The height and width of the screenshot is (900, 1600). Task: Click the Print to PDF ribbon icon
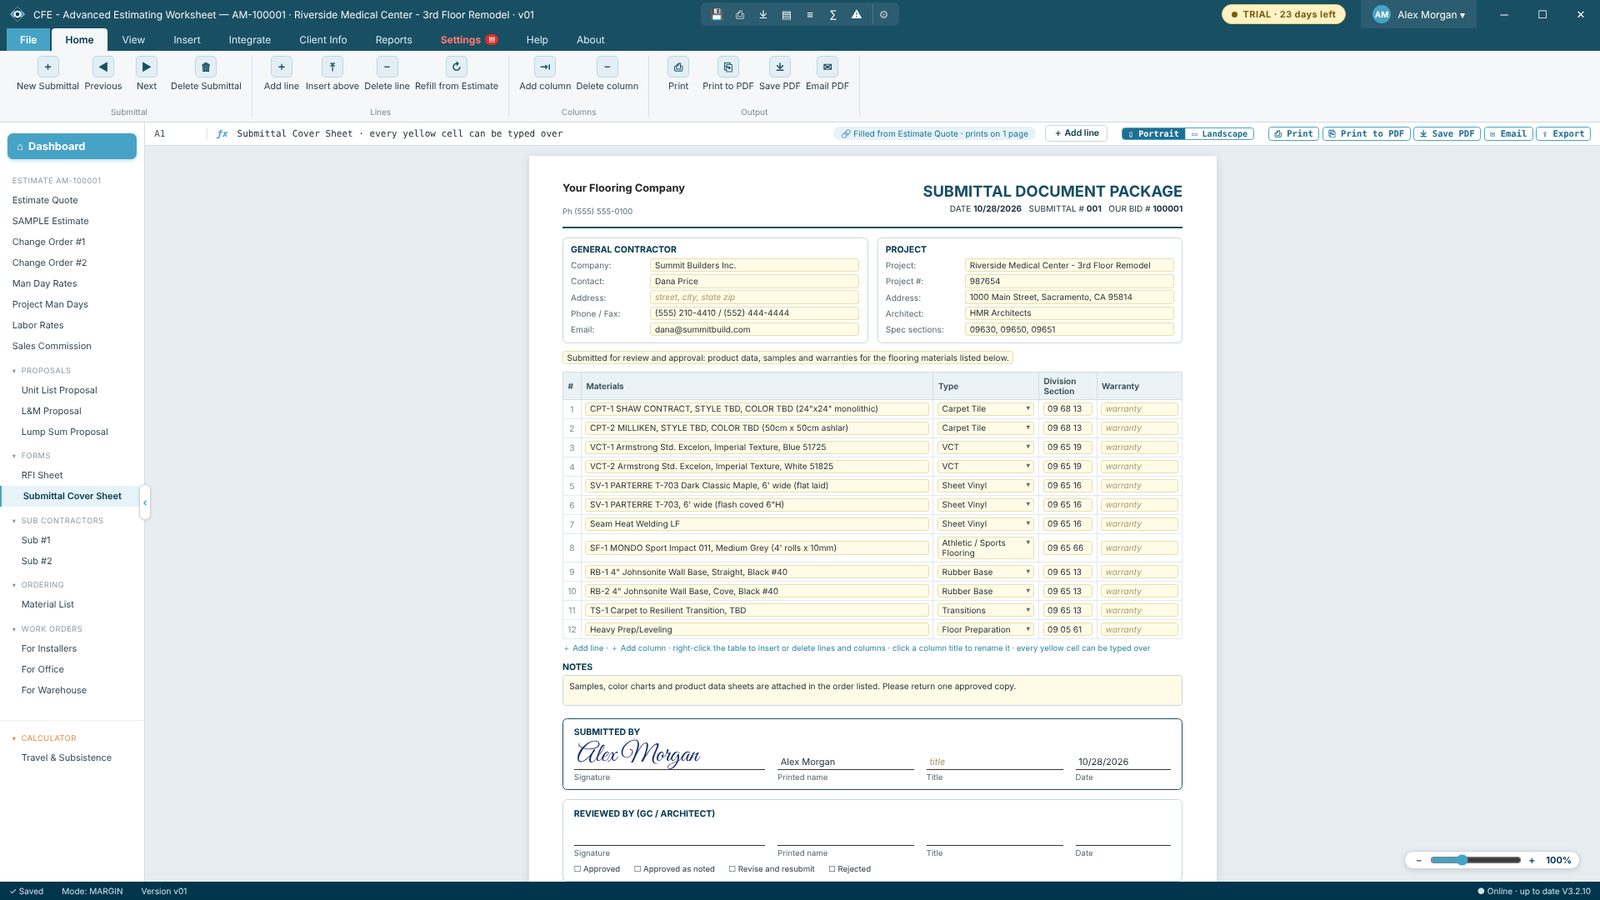coord(728,67)
